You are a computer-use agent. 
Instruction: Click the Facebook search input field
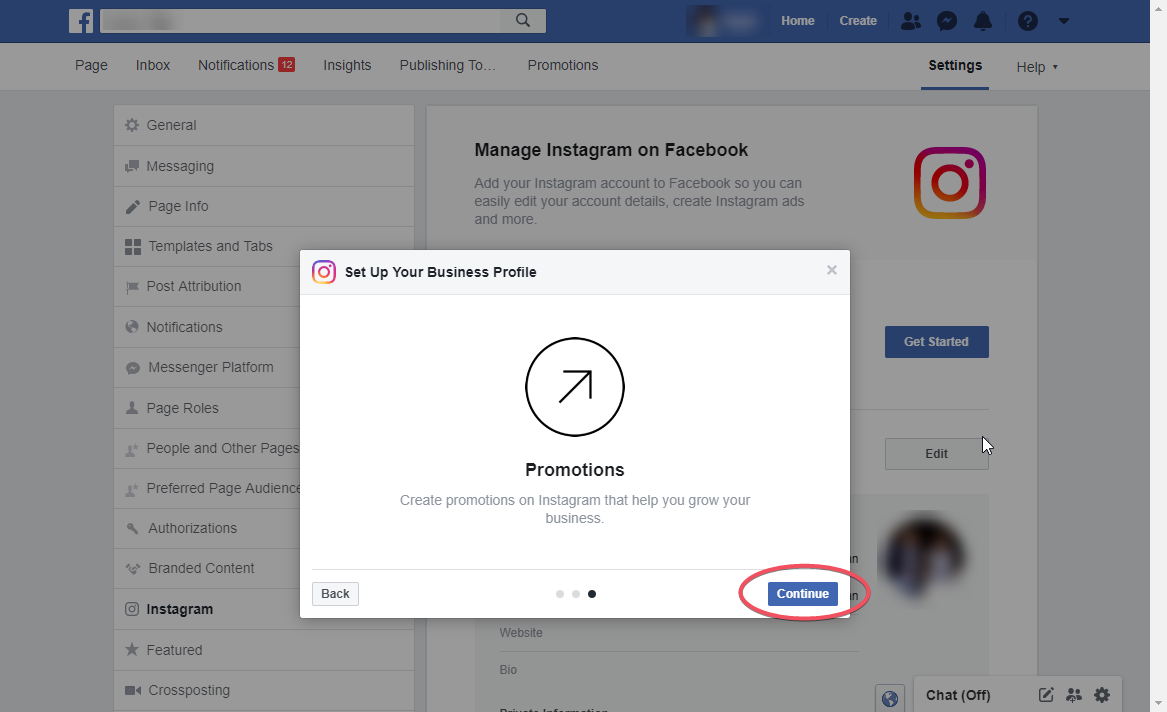322,21
